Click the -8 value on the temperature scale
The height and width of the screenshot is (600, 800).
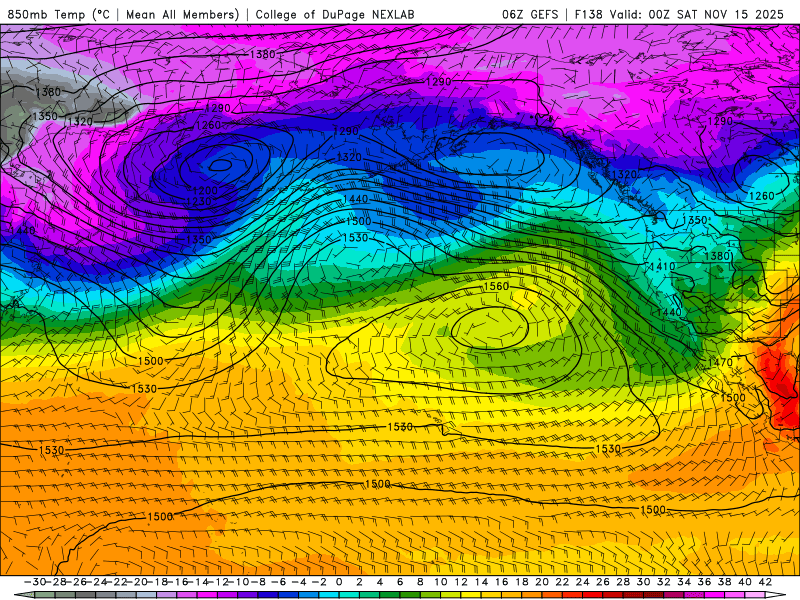click(259, 582)
